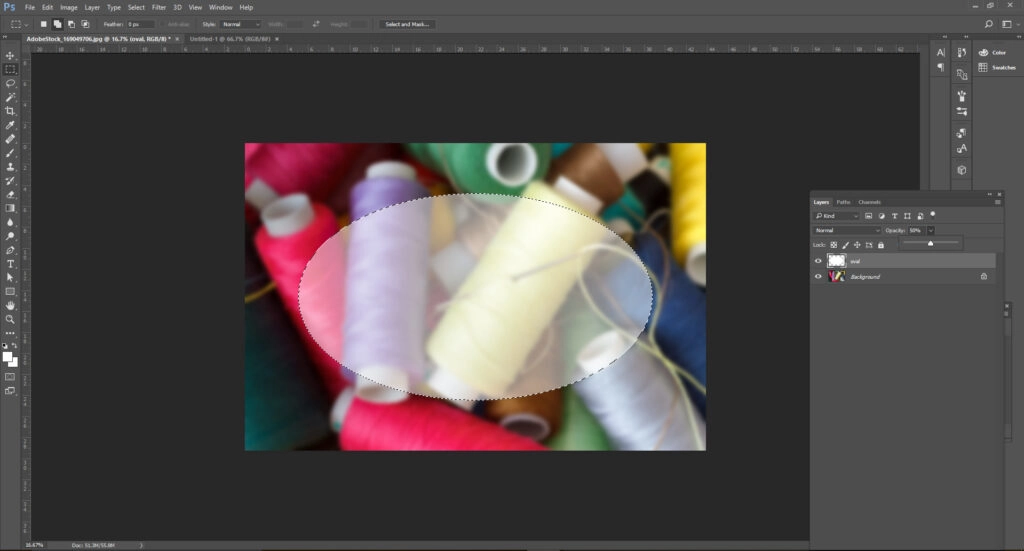The width and height of the screenshot is (1024, 551).
Task: Open the Image menu
Action: pos(69,7)
